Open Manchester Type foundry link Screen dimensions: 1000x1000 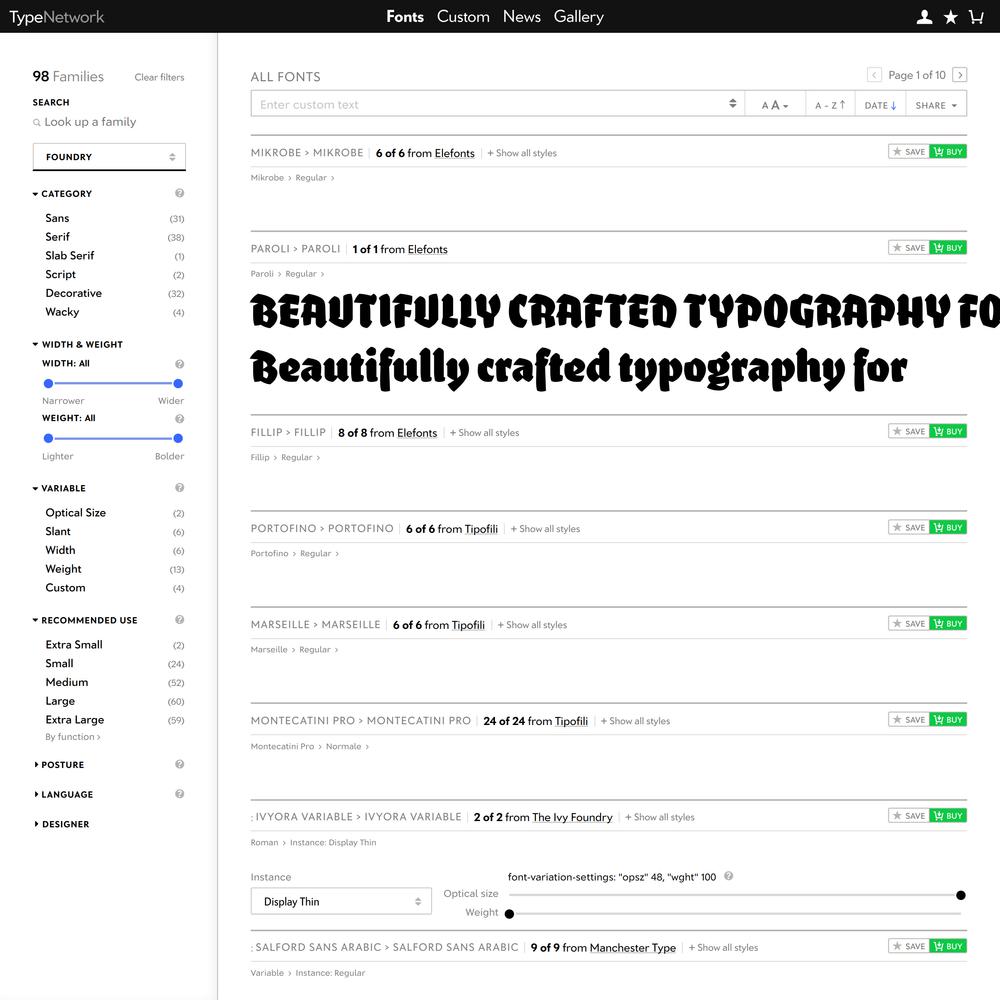(x=633, y=948)
